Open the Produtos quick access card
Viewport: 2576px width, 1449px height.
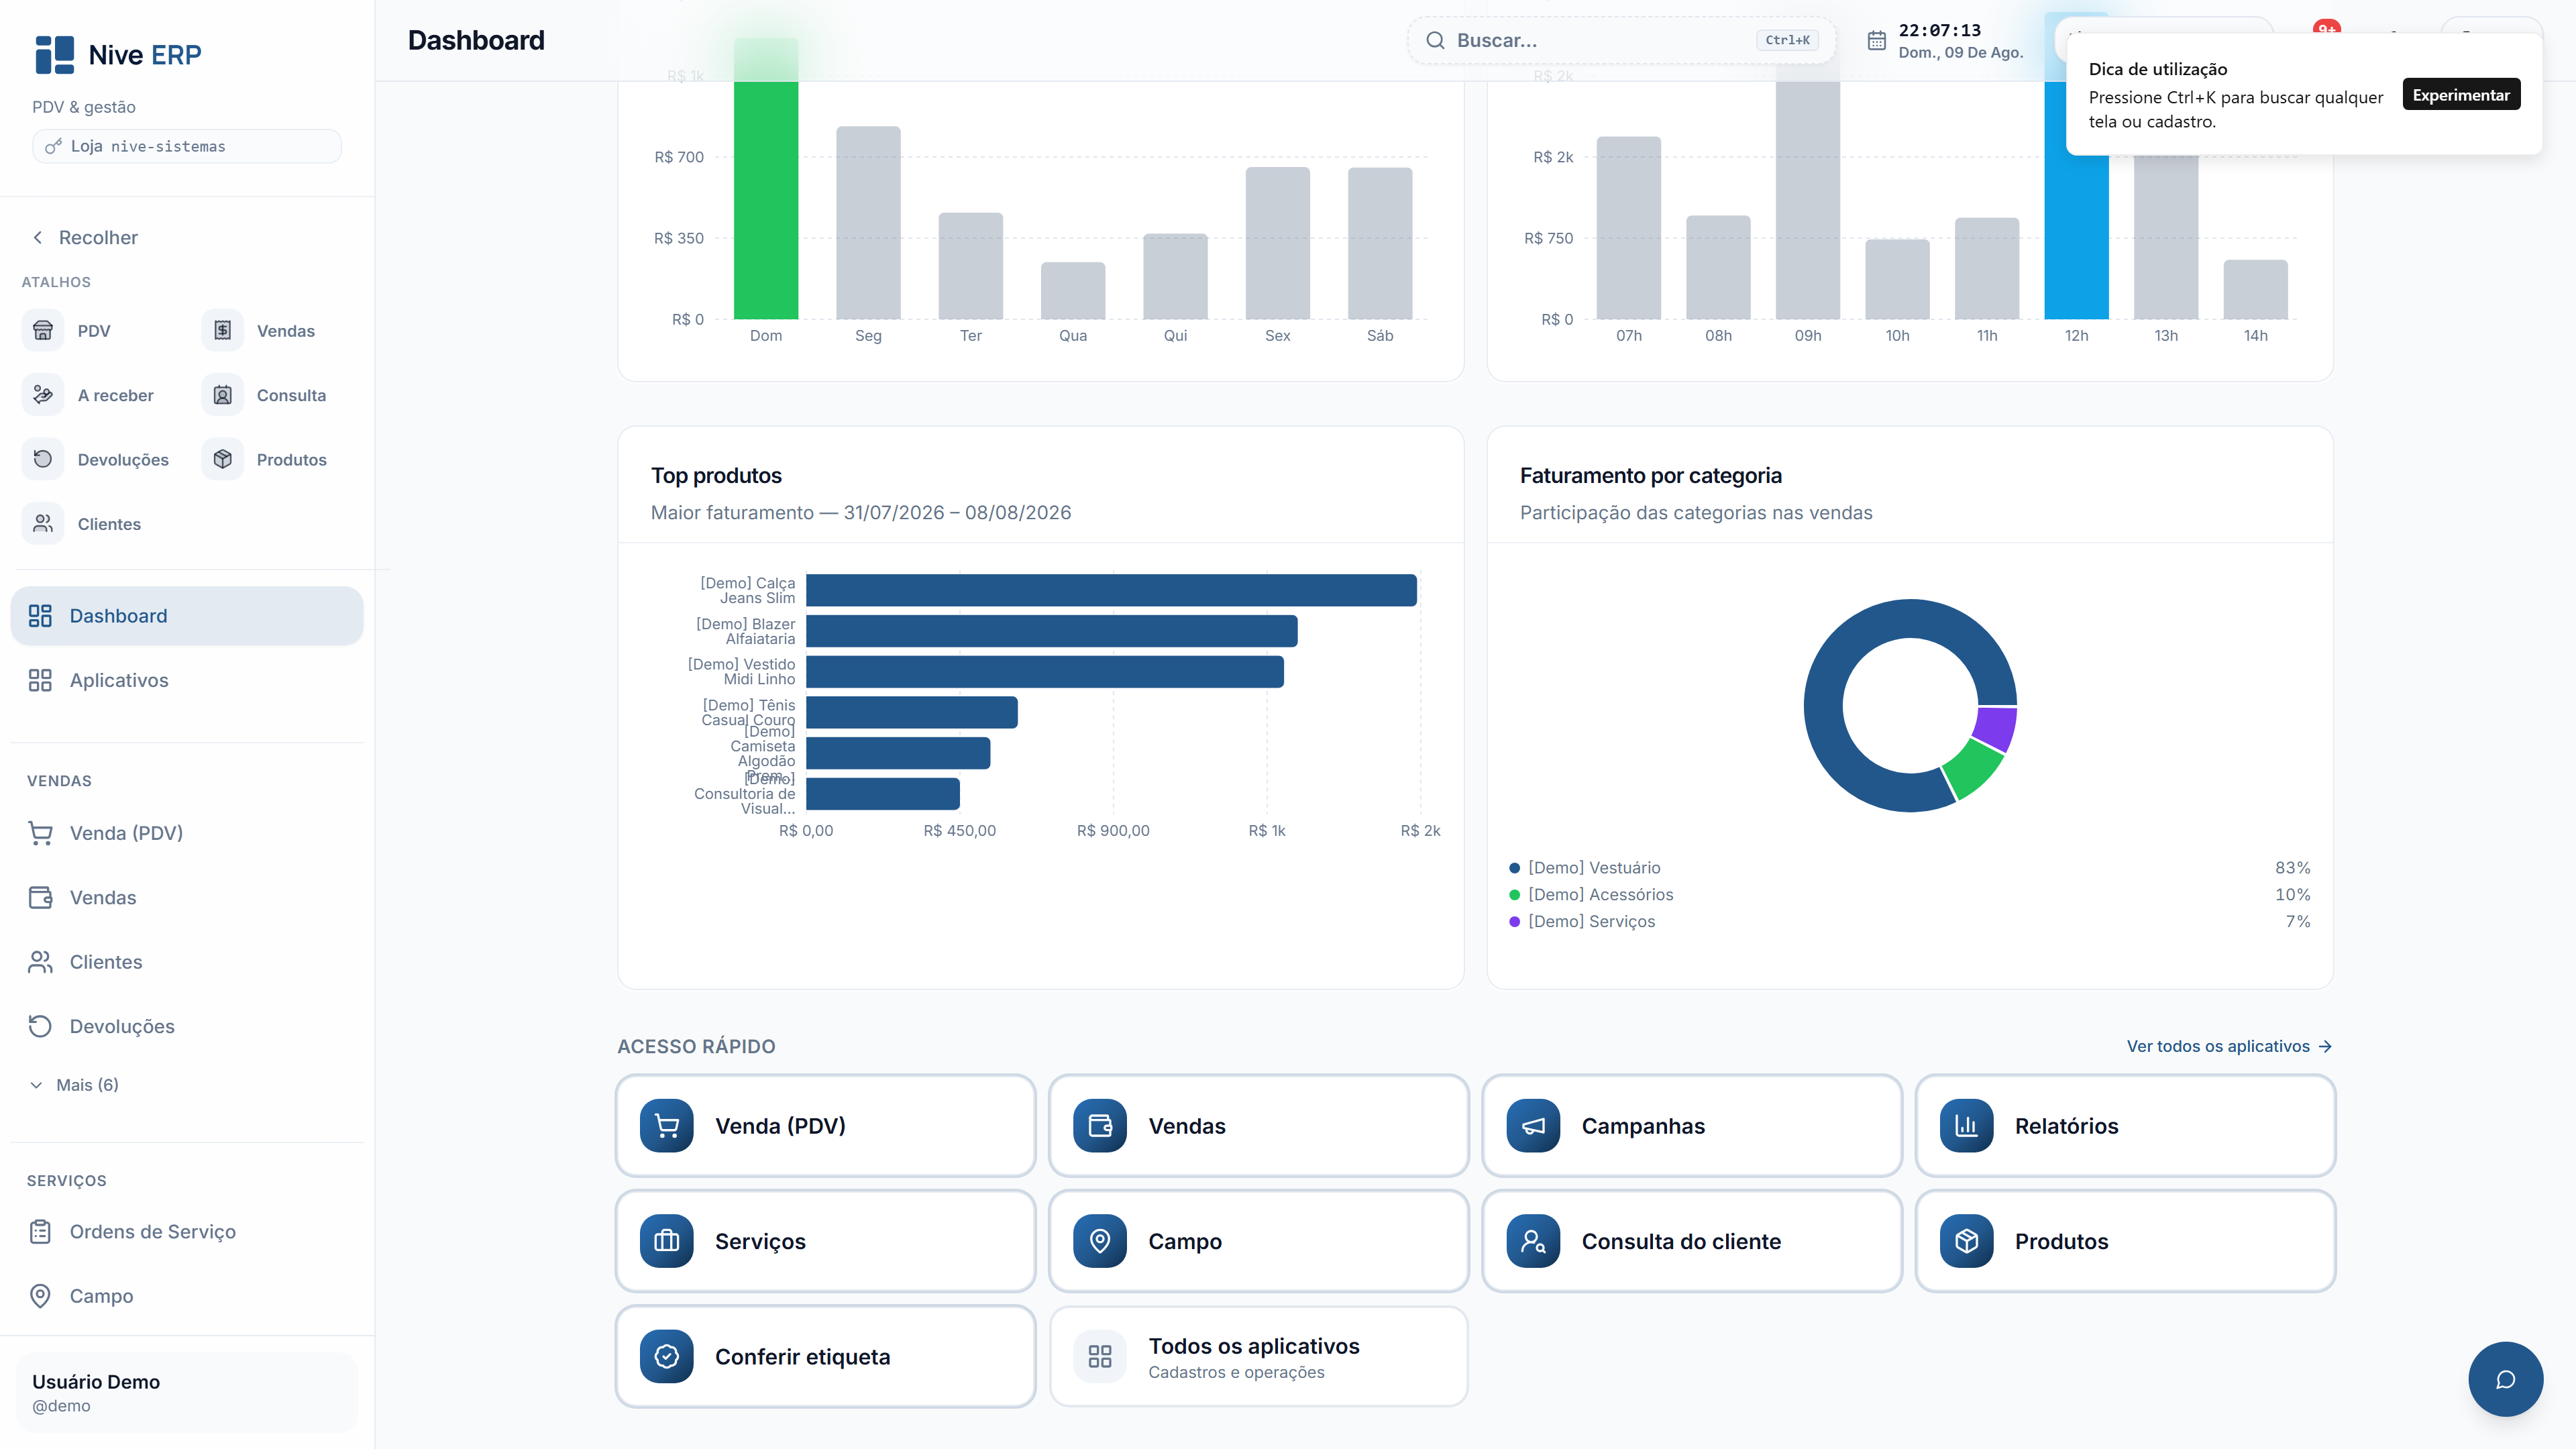pyautogui.click(x=2125, y=1241)
